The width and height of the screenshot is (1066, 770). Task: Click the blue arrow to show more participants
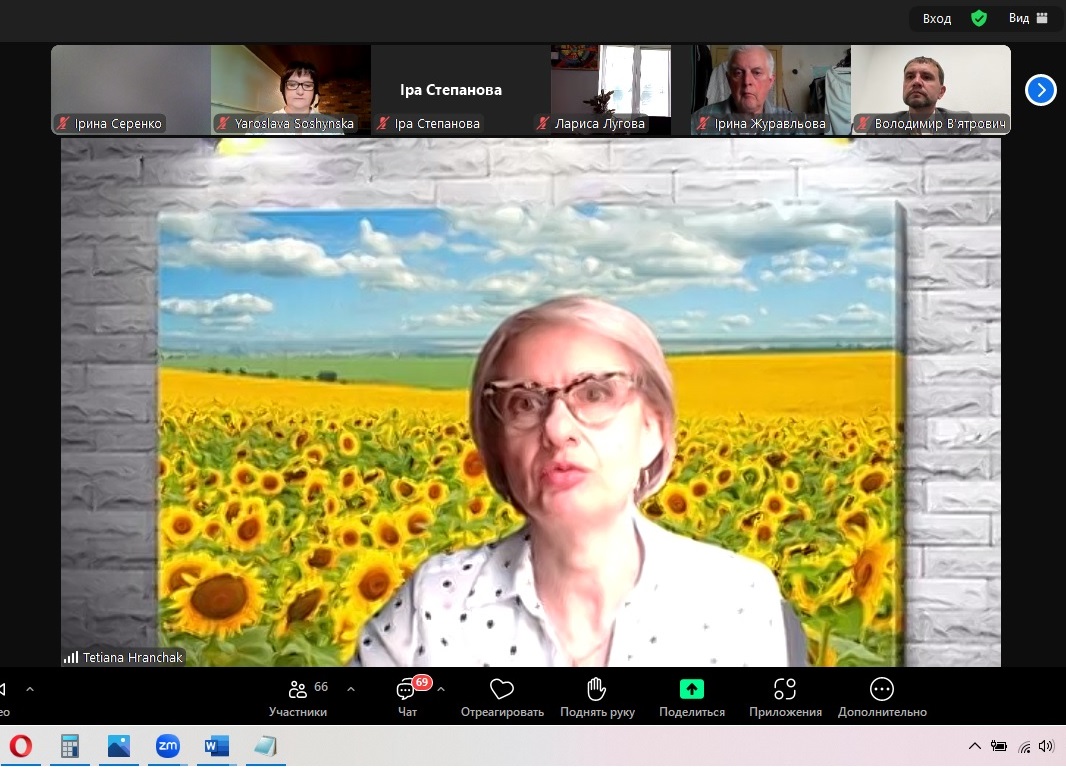pyautogui.click(x=1040, y=90)
